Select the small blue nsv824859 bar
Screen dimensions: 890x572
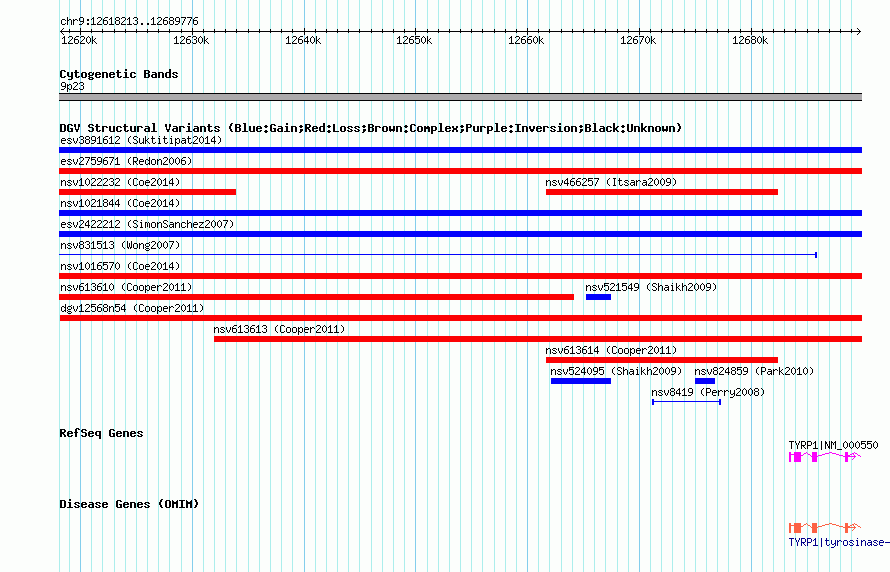(x=705, y=381)
